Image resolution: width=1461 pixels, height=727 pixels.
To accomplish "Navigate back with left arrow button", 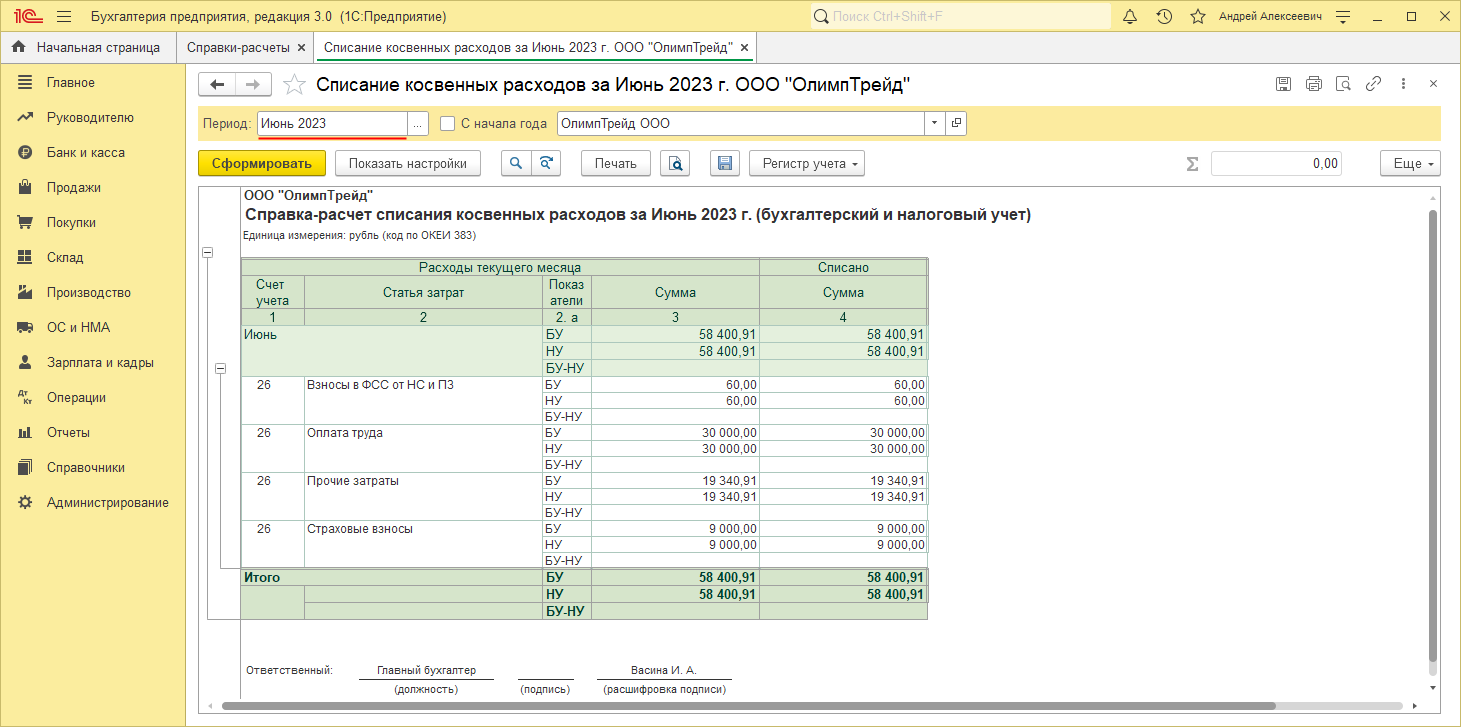I will coord(217,85).
